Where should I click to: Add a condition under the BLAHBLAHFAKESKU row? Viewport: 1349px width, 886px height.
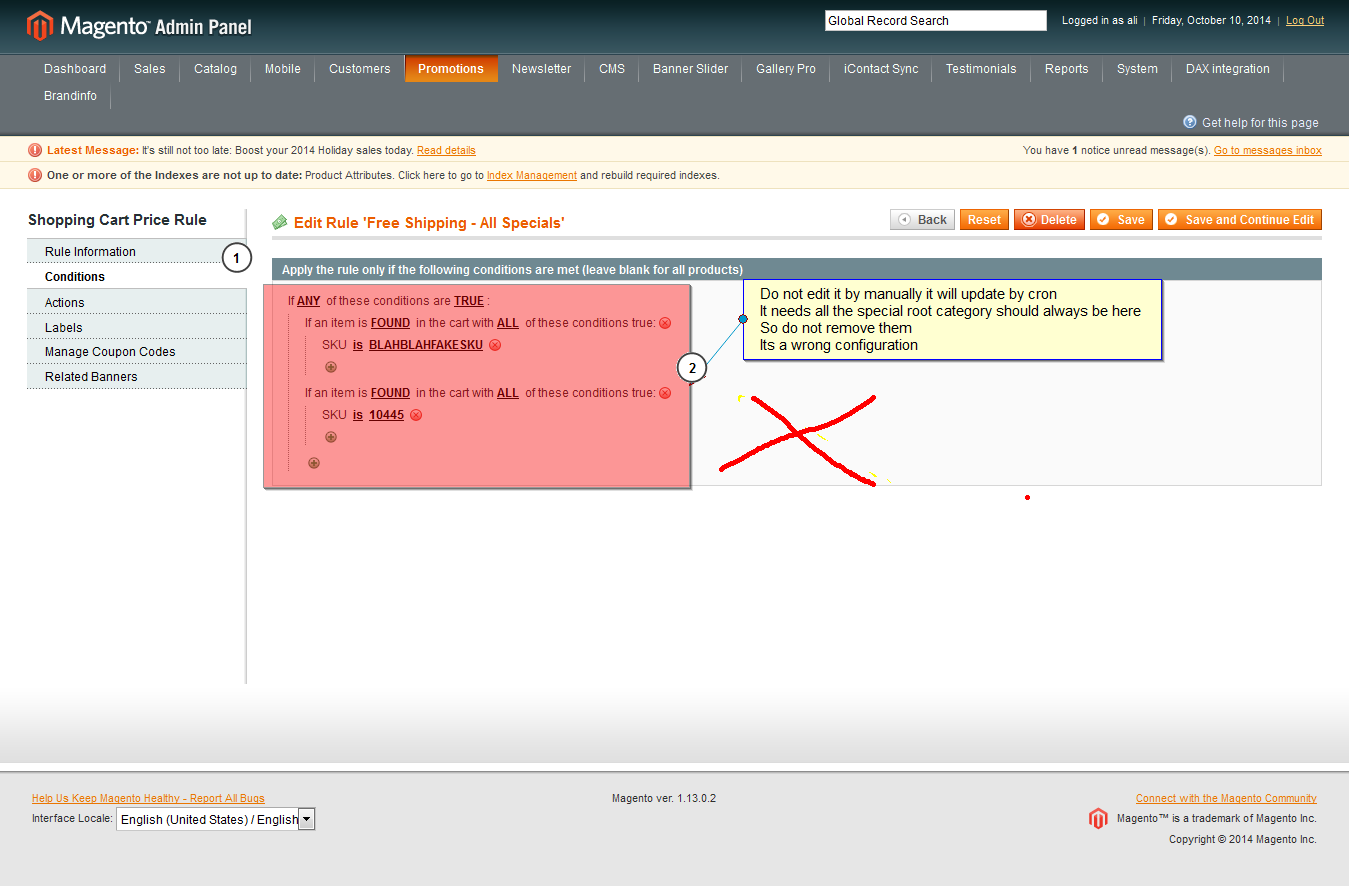click(x=331, y=367)
